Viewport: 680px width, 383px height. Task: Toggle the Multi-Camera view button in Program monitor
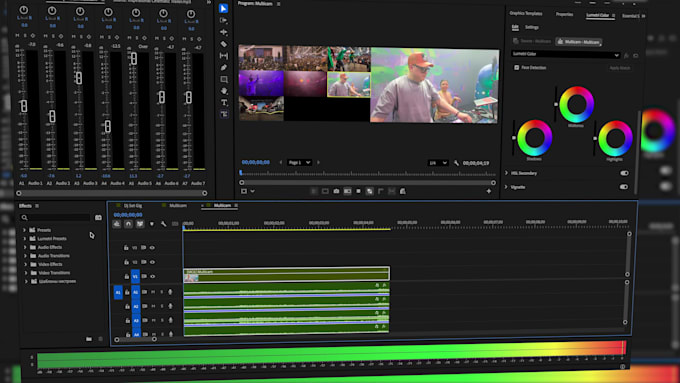(x=369, y=191)
